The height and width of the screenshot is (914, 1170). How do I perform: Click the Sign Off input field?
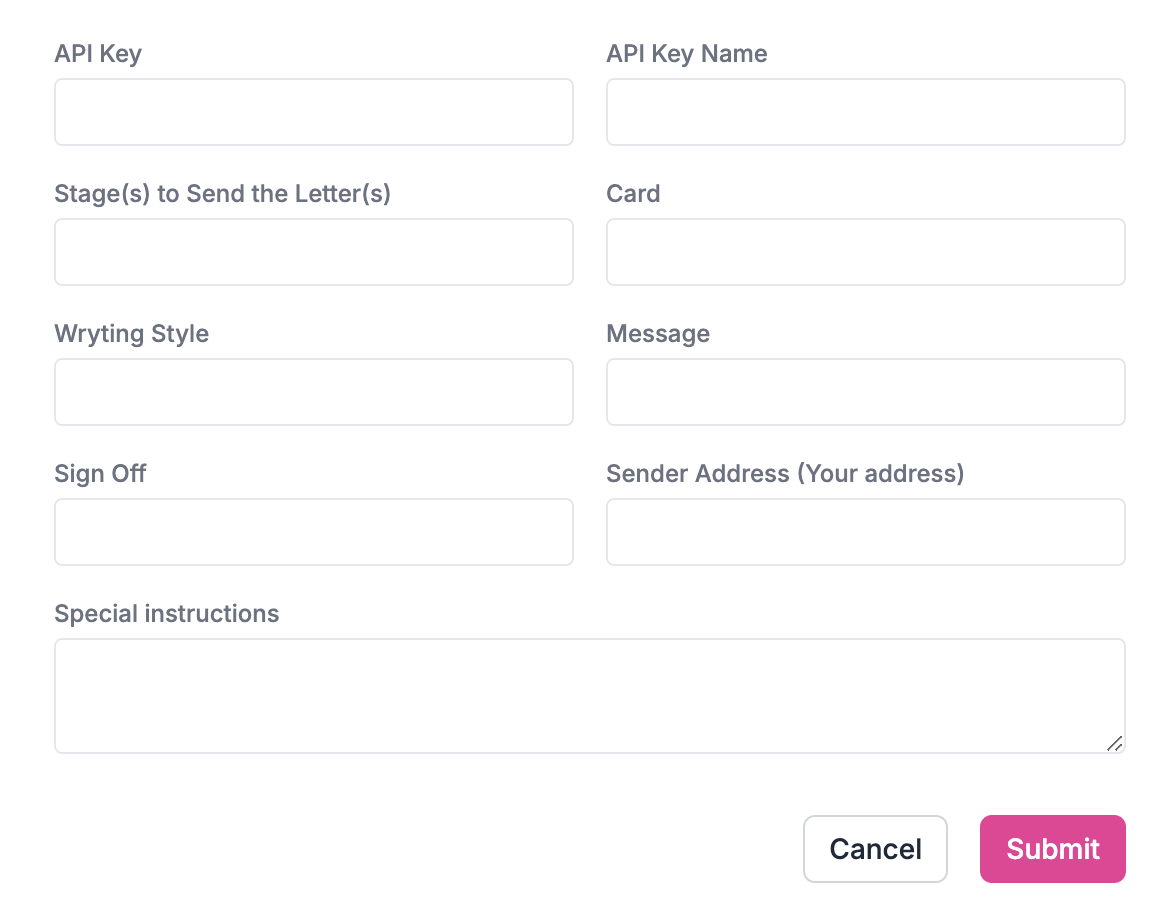[313, 532]
